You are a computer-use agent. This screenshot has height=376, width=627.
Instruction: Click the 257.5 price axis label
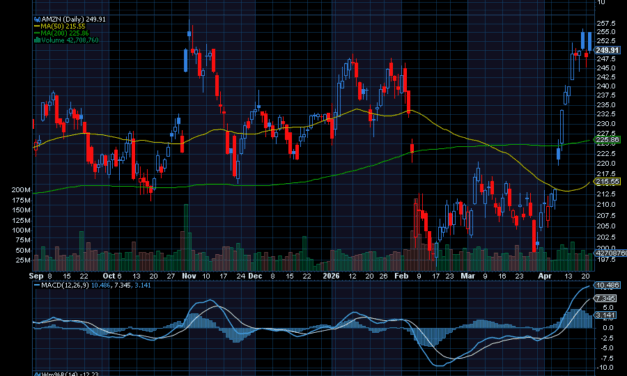click(x=606, y=24)
